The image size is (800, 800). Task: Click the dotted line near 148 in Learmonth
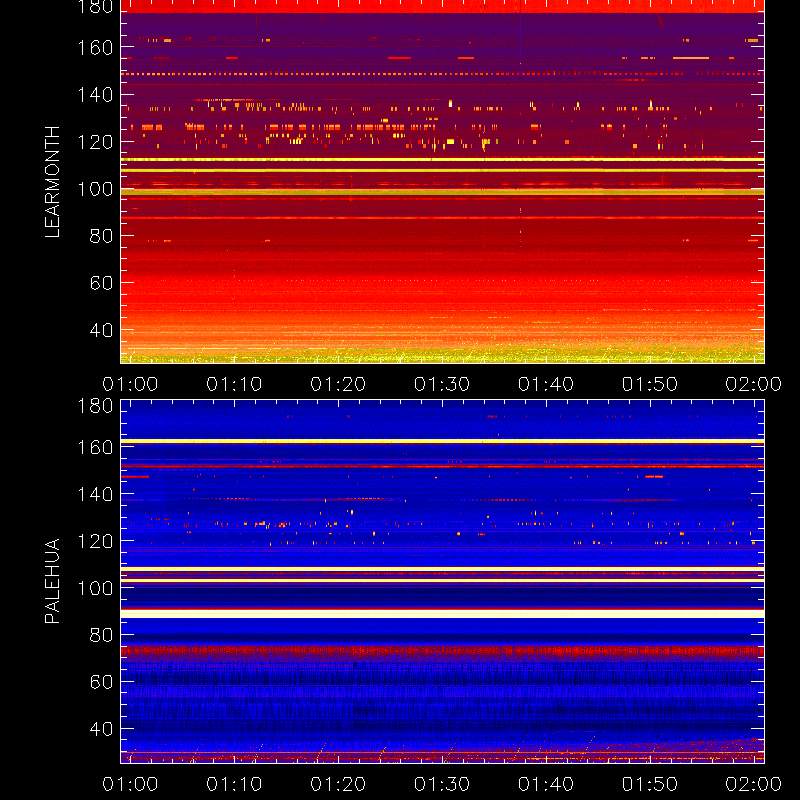pyautogui.click(x=442, y=74)
